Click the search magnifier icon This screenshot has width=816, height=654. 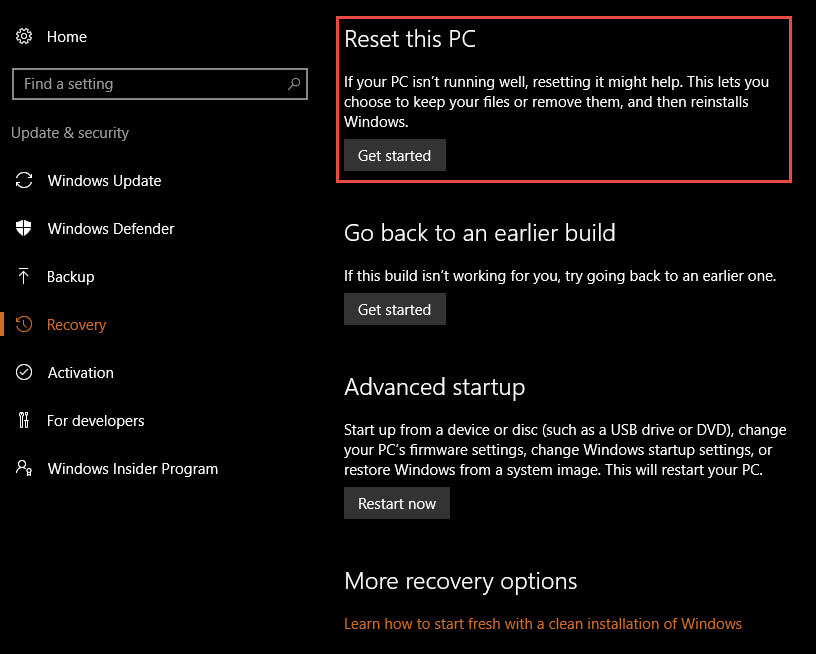(294, 83)
